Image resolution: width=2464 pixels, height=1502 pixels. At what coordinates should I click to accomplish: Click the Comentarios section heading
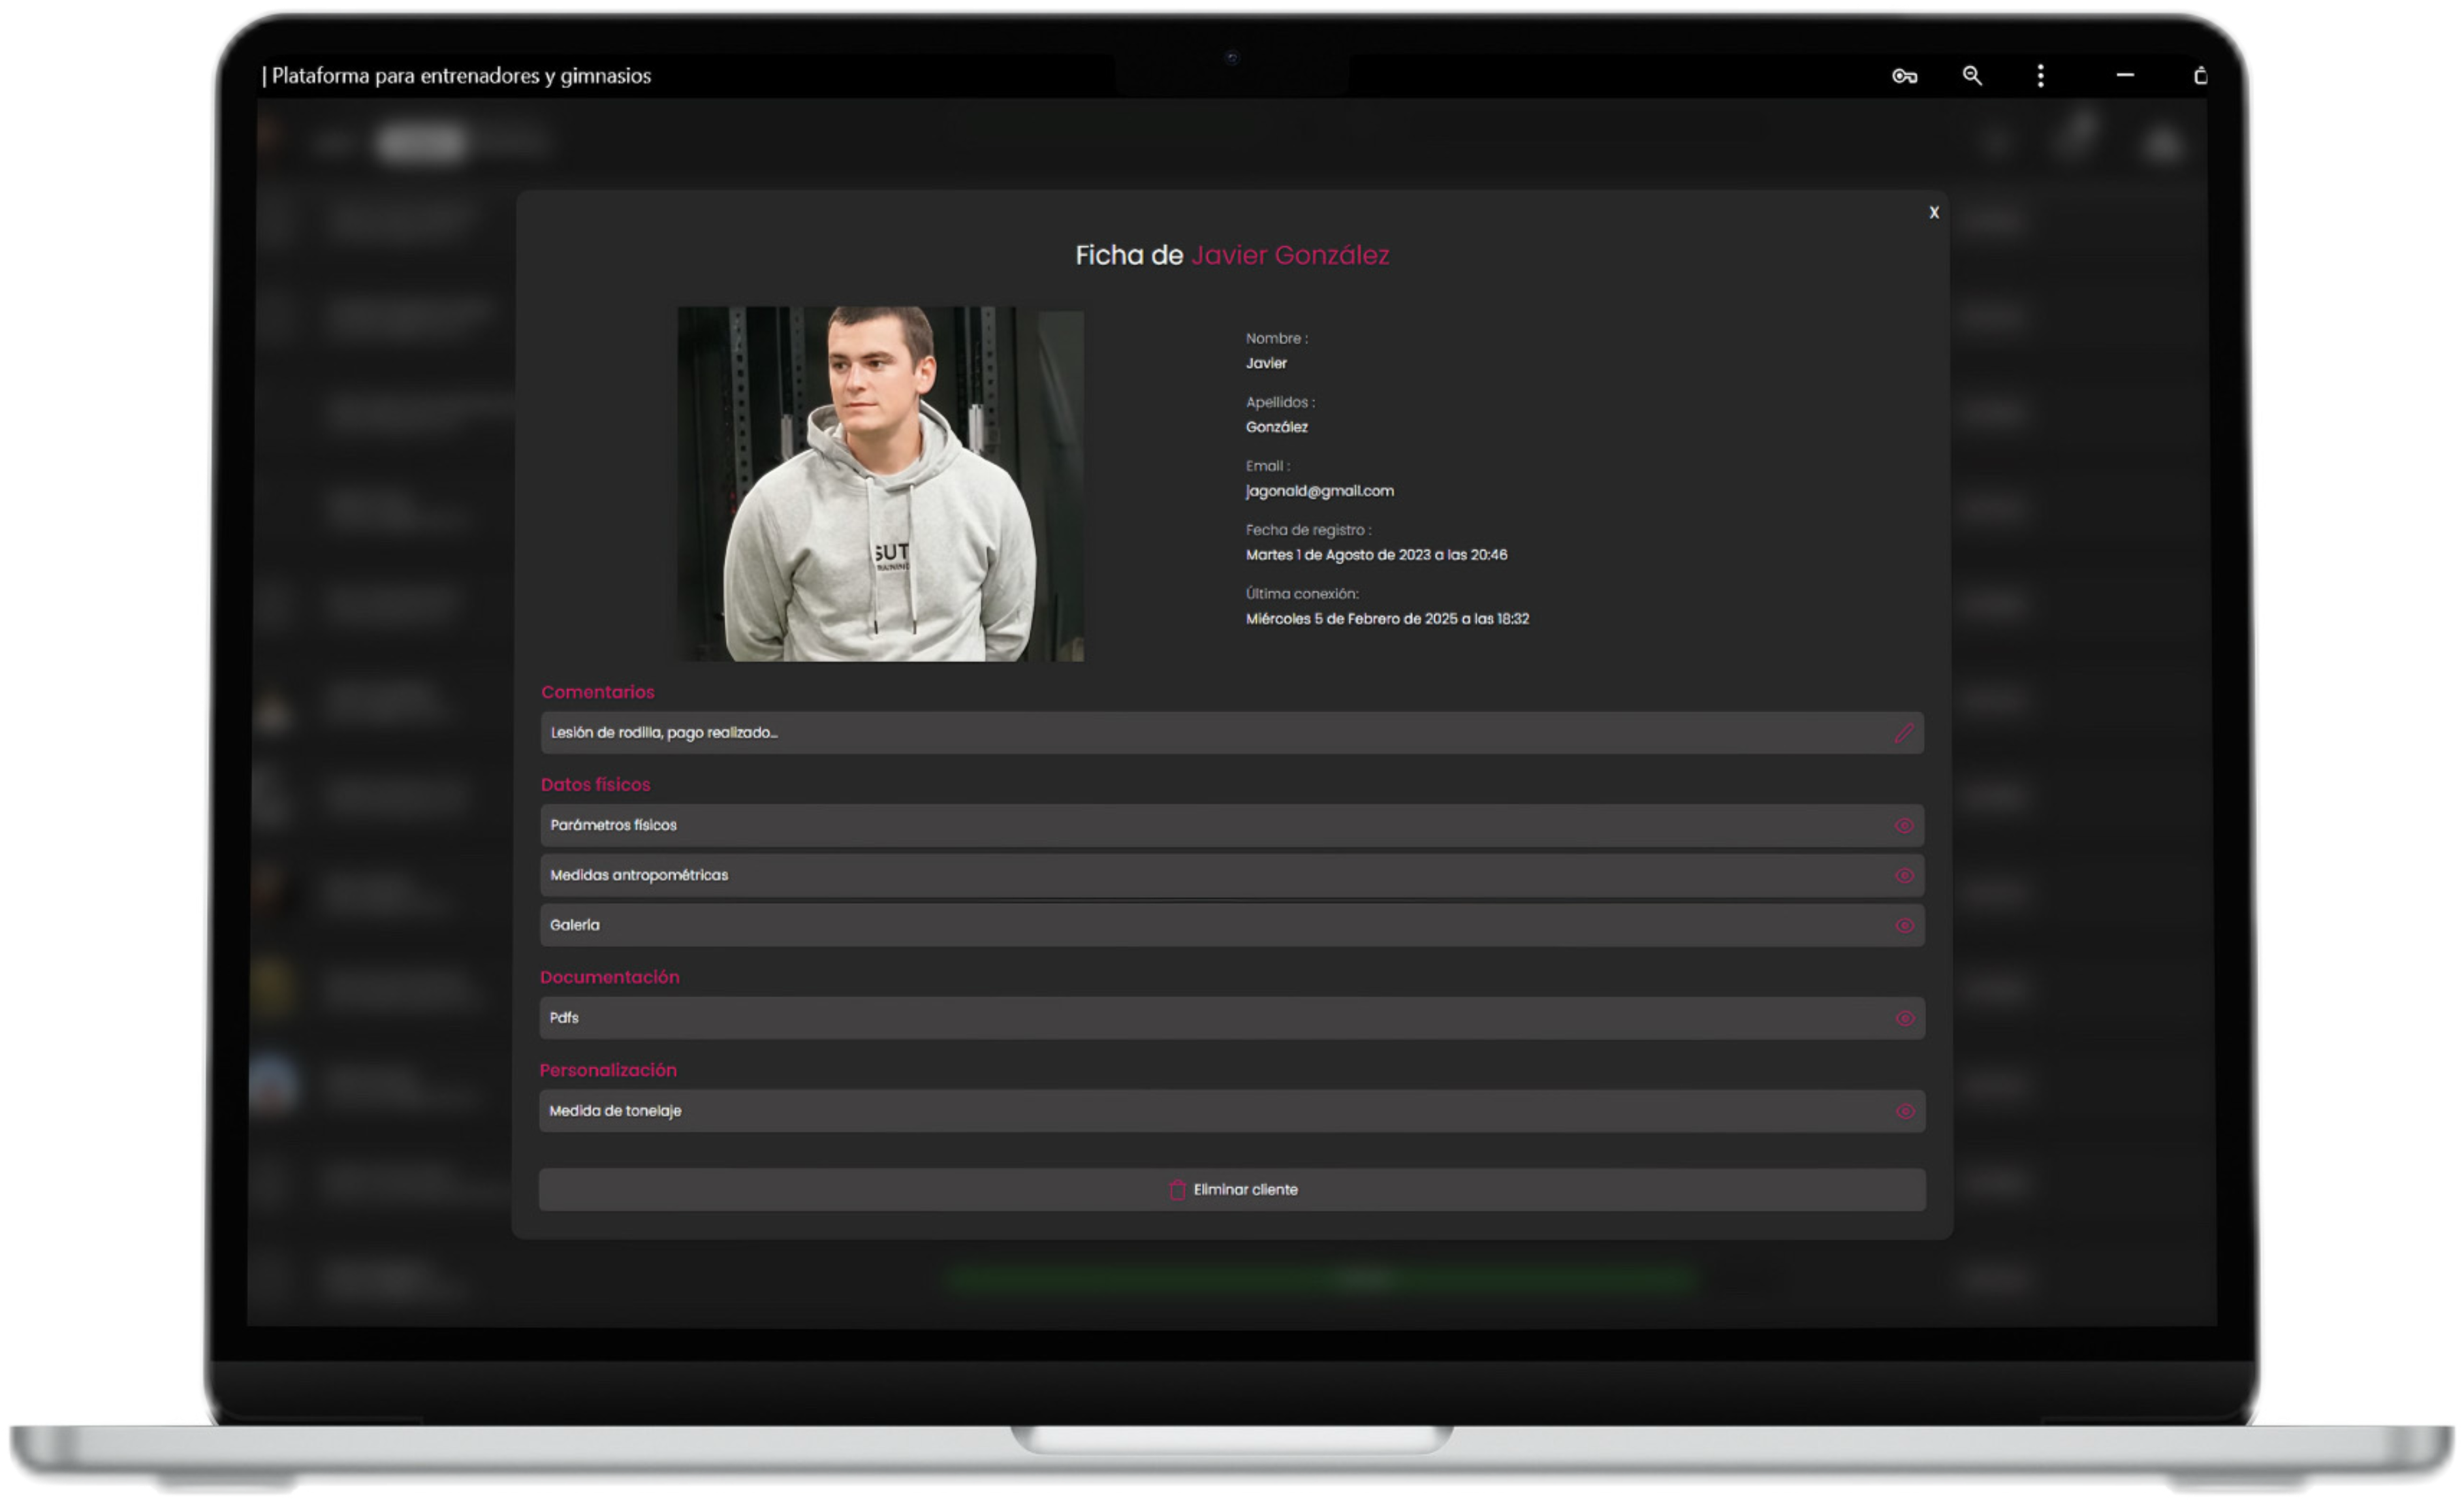point(598,692)
